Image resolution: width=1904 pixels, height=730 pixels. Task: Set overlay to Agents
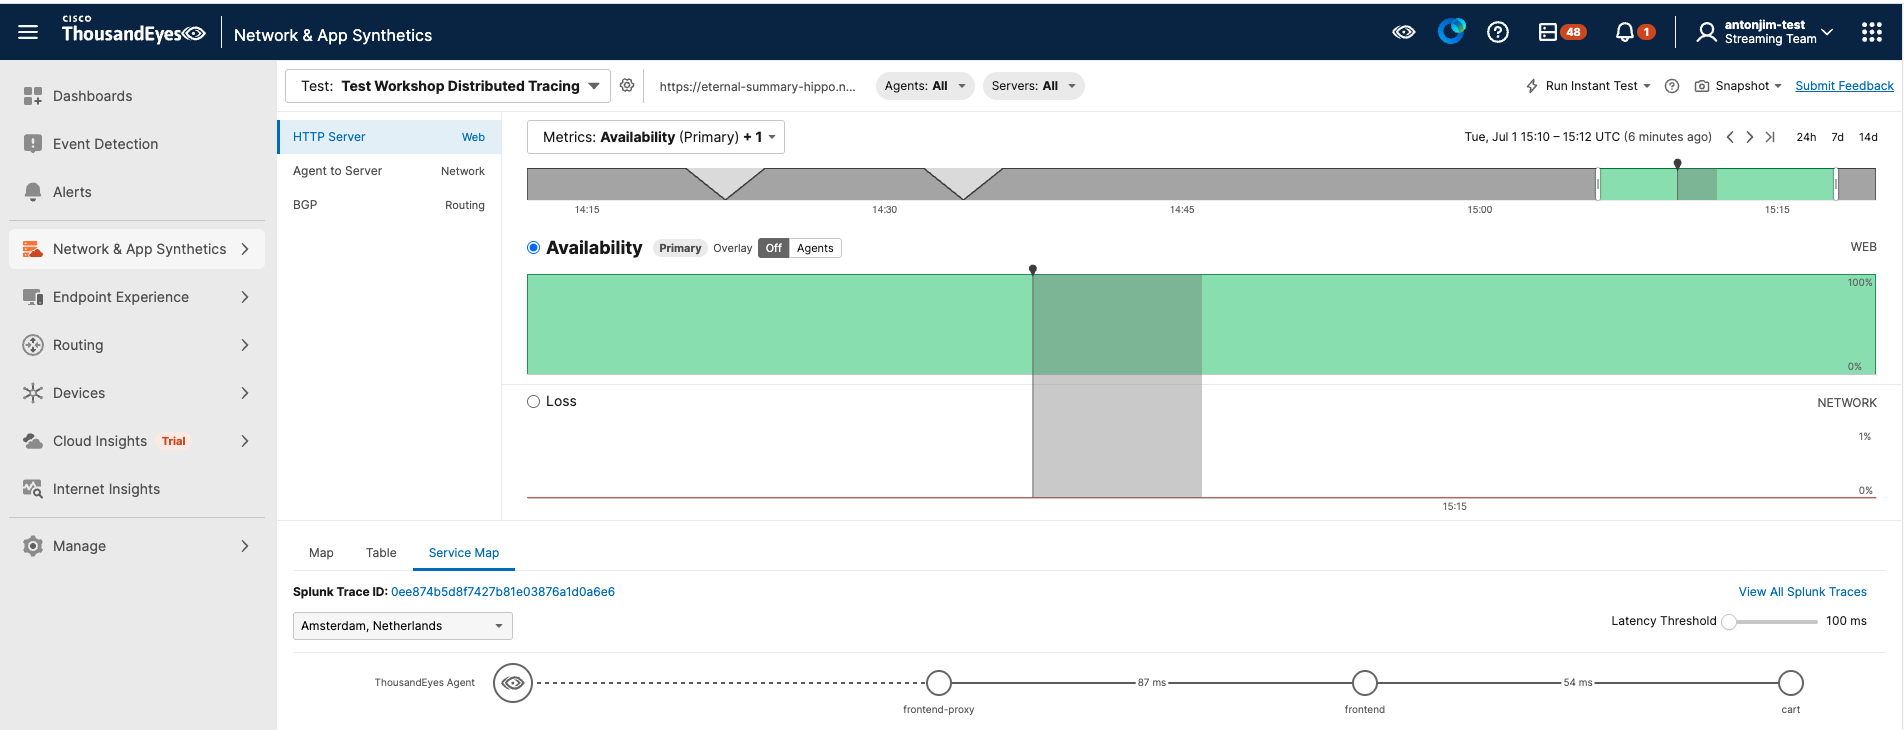tap(815, 248)
